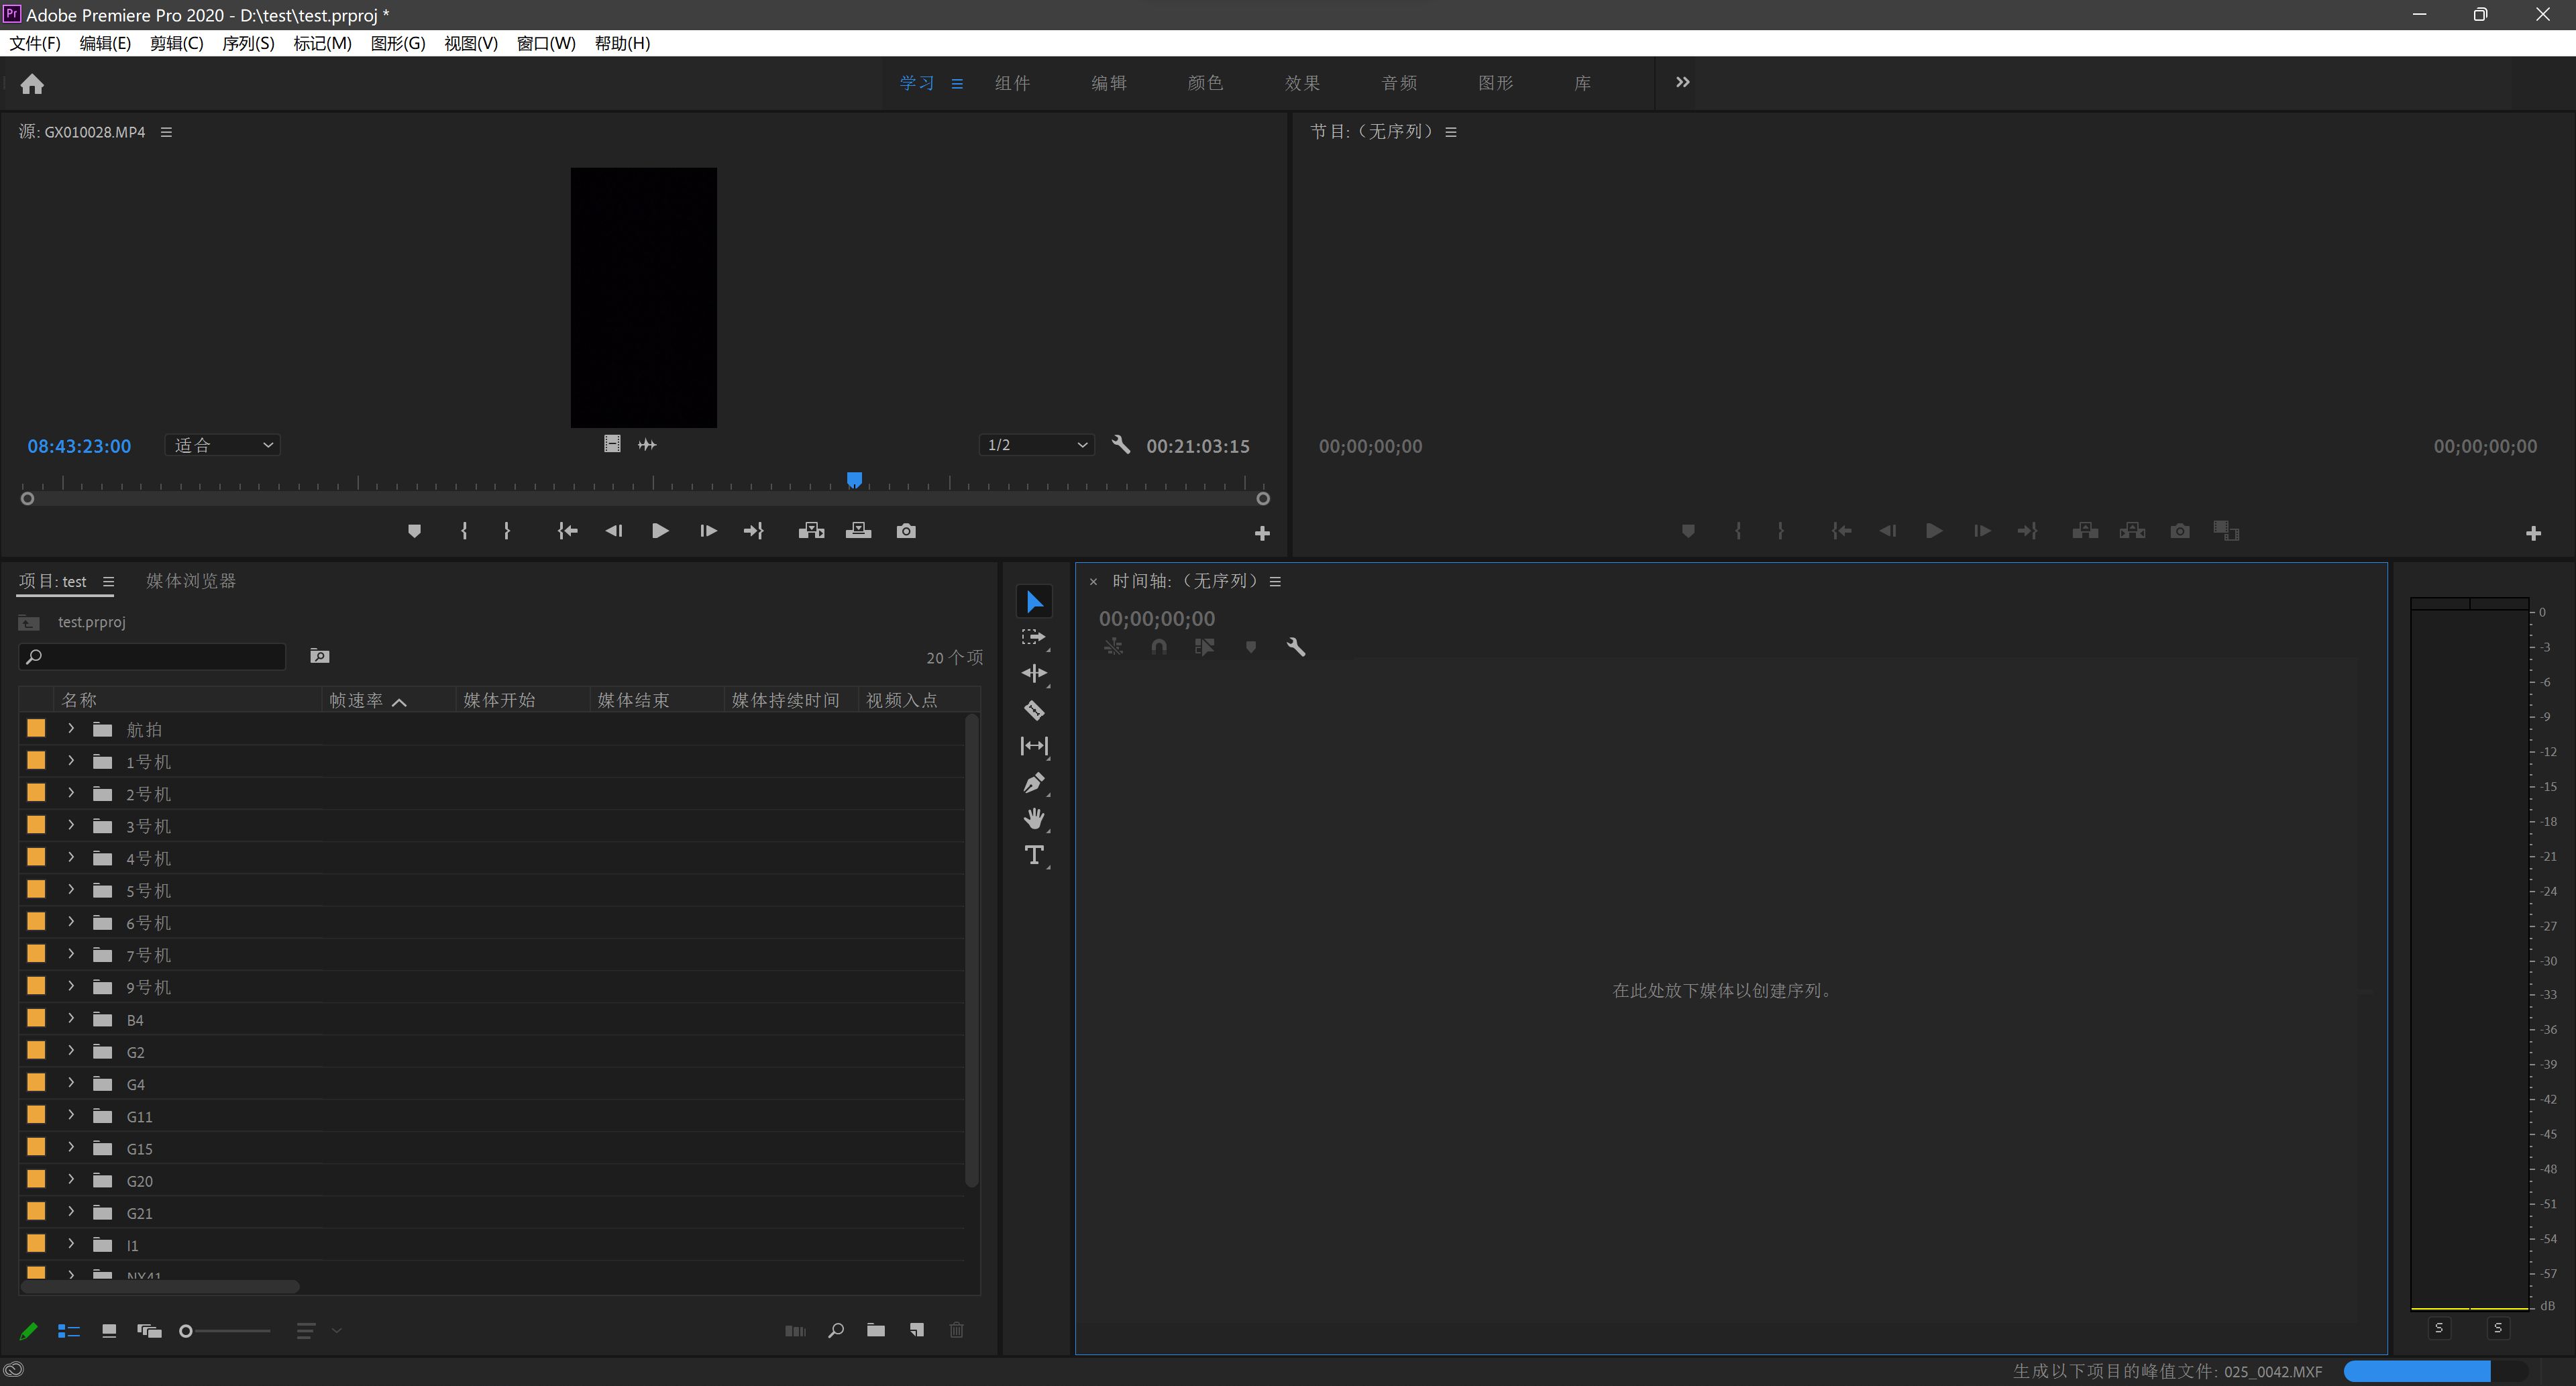Open the 序列(S) menu
This screenshot has height=1386, width=2576.
click(248, 43)
